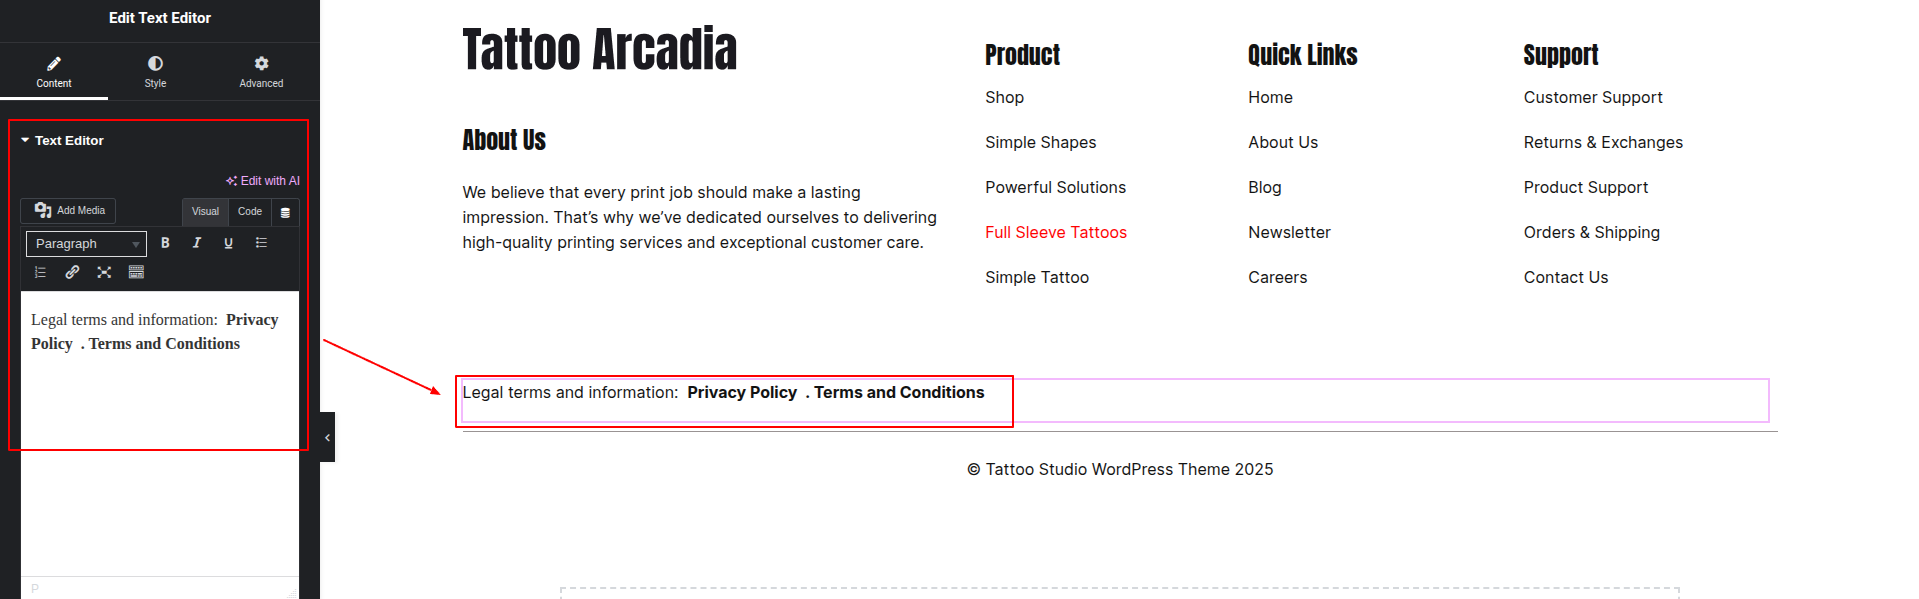
Task: Underline the selected text
Action: [229, 243]
